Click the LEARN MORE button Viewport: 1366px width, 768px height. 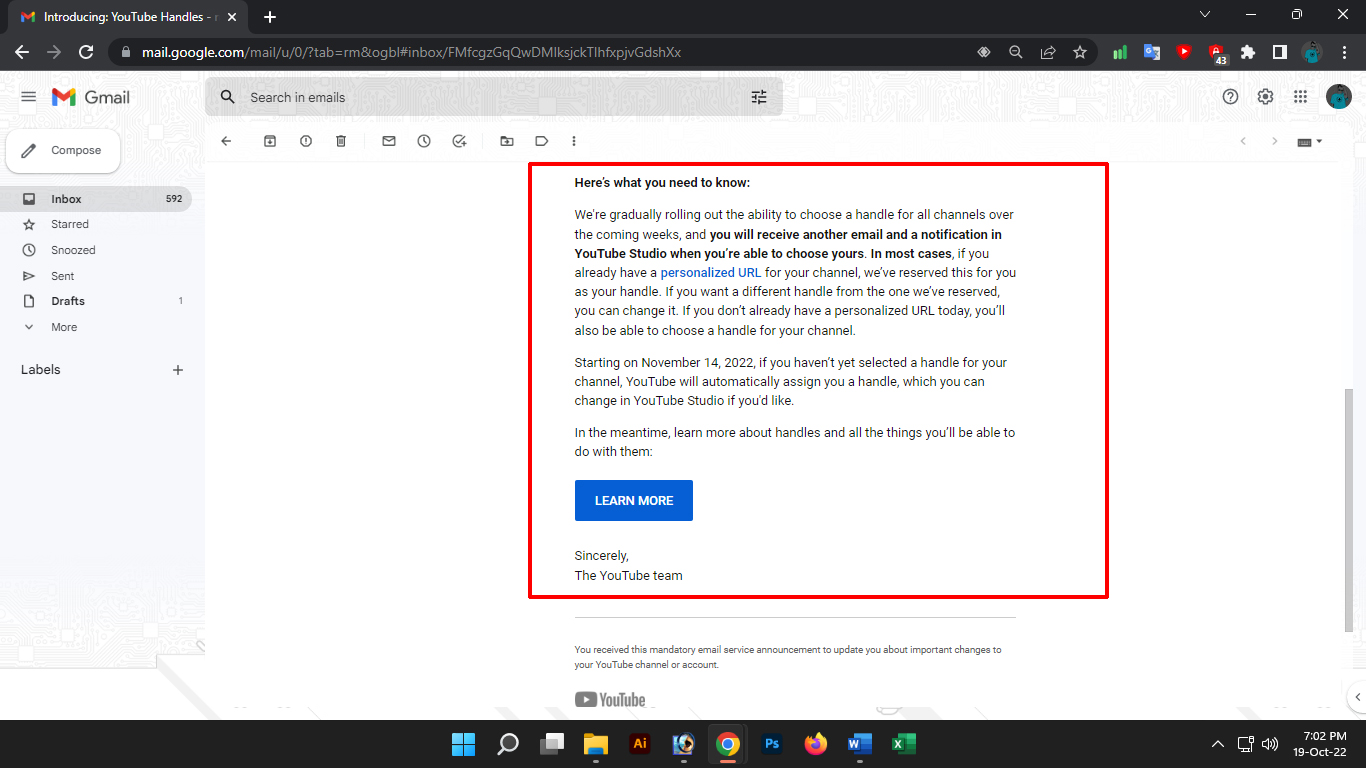click(x=634, y=501)
